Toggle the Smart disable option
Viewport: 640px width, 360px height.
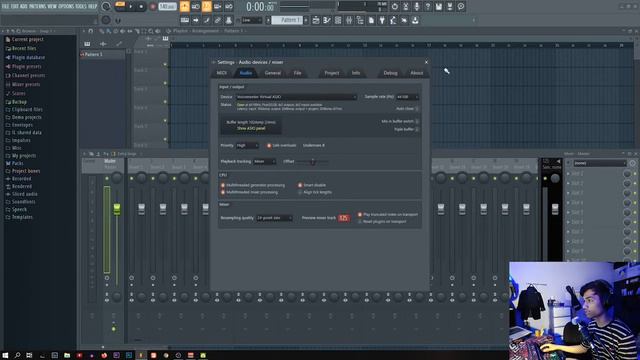(x=300, y=185)
